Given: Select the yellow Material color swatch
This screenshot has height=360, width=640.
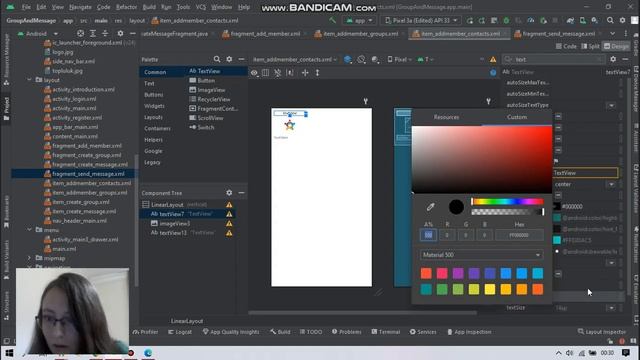Looking at the screenshot, I should pyautogui.click(x=490, y=289).
